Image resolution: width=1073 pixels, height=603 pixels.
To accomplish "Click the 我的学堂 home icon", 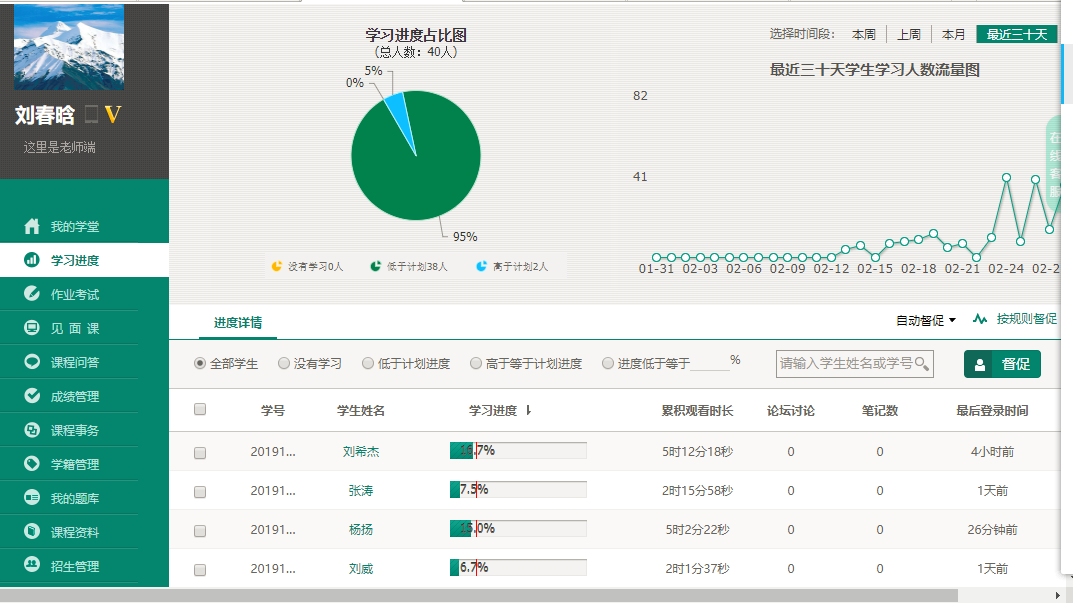I will click(32, 227).
